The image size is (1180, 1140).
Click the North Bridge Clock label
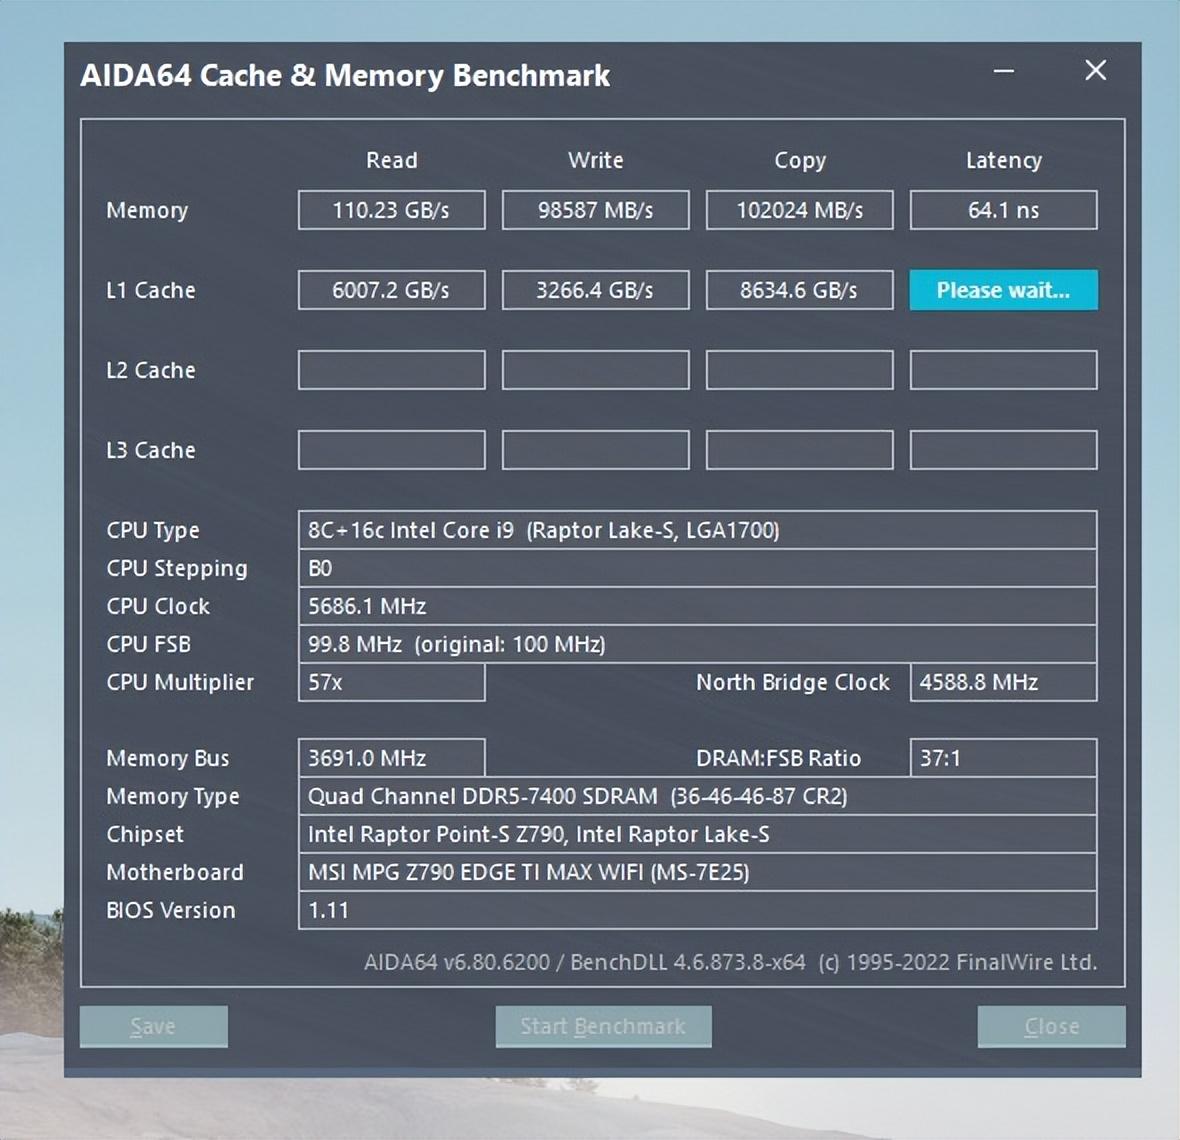pos(792,682)
